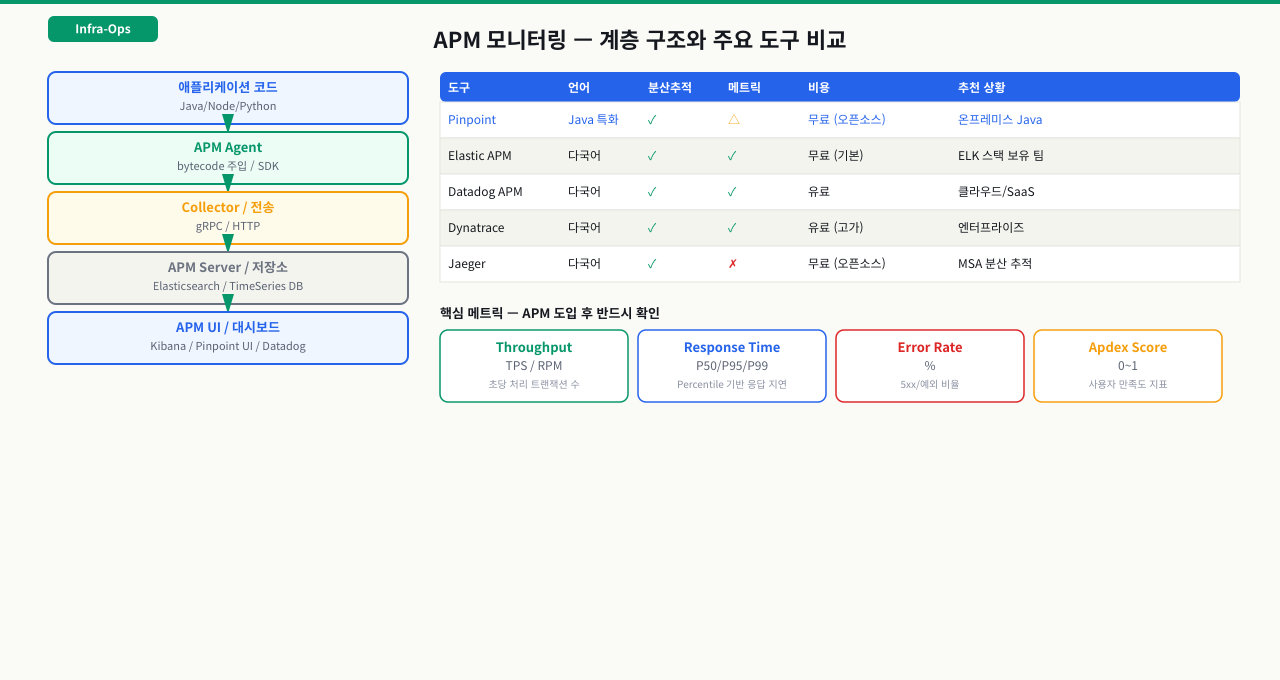Click the ELK 스택 보유 팀 cell
The height and width of the screenshot is (680, 1280).
tap(1001, 156)
